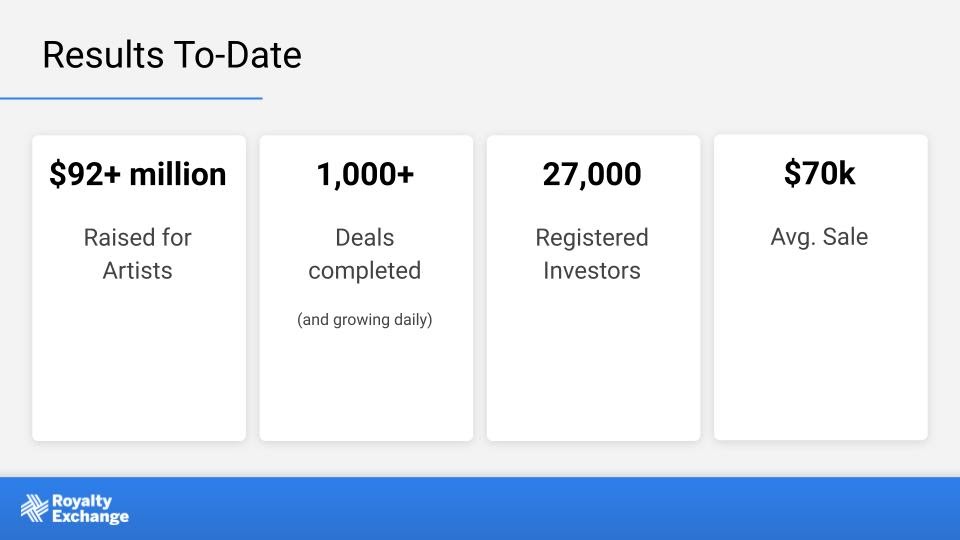Click the '$70k' headline figure
Image resolution: width=960 pixels, height=540 pixels.
point(820,173)
